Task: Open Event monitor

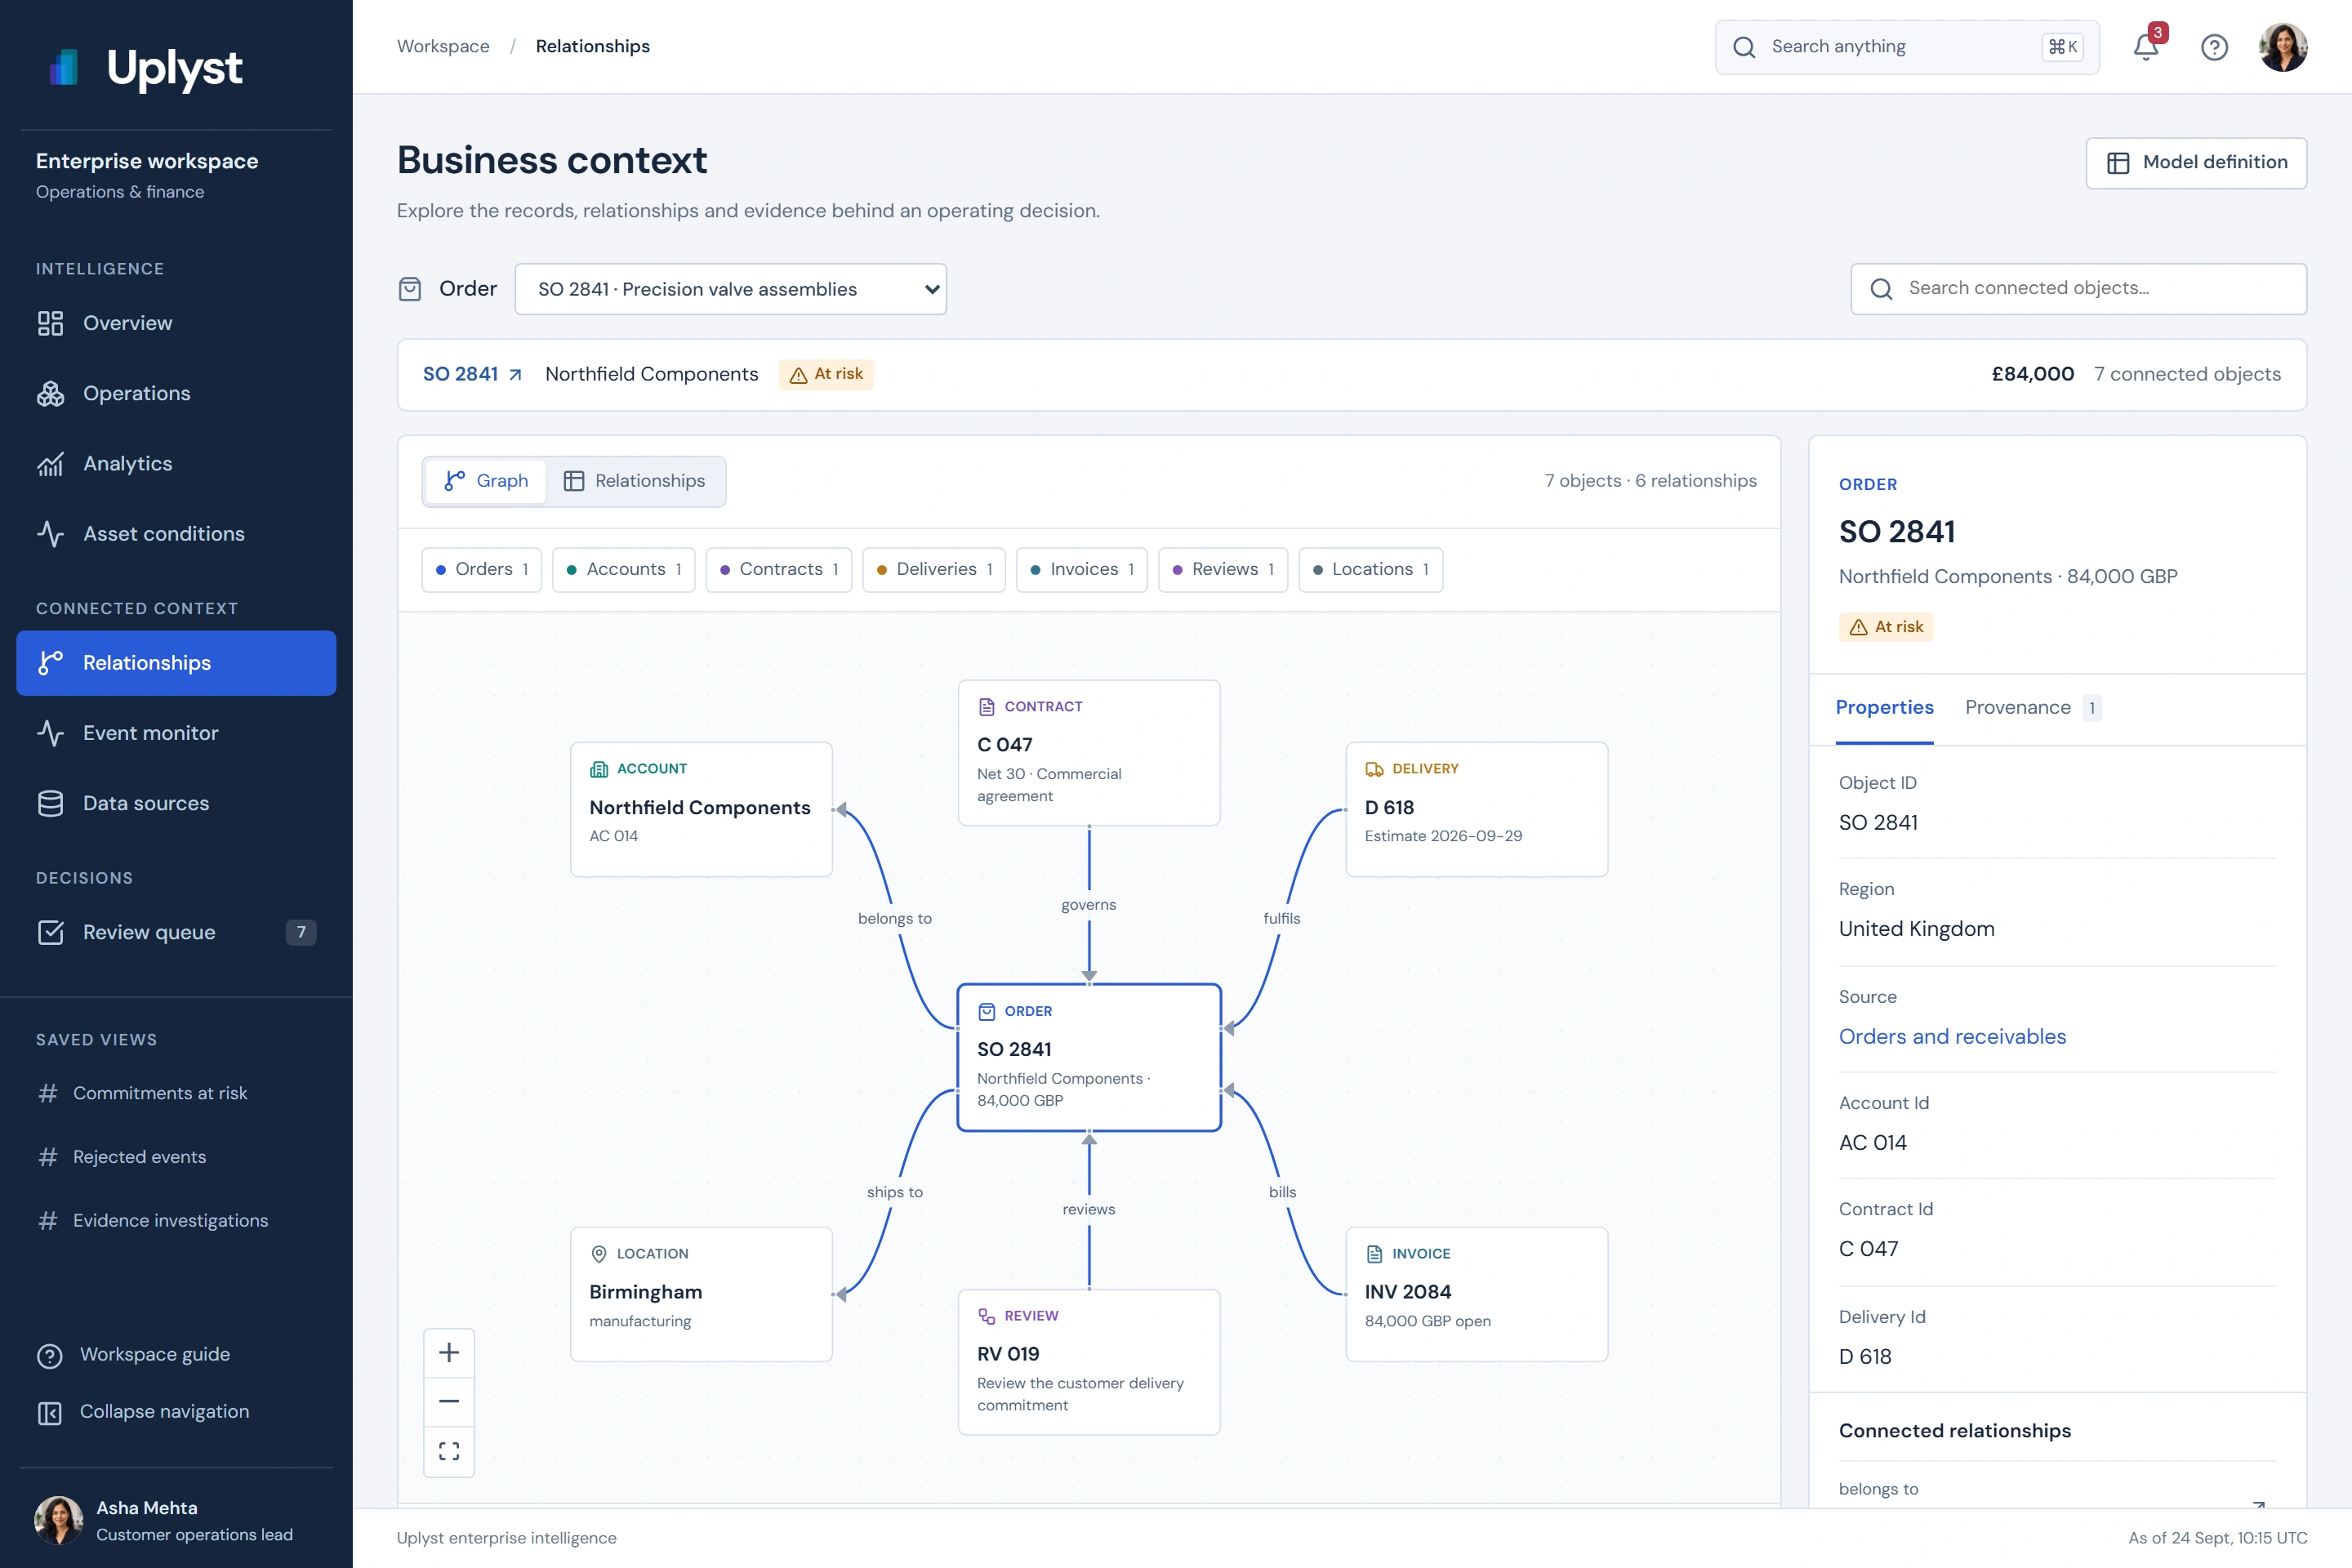Action: click(176, 733)
